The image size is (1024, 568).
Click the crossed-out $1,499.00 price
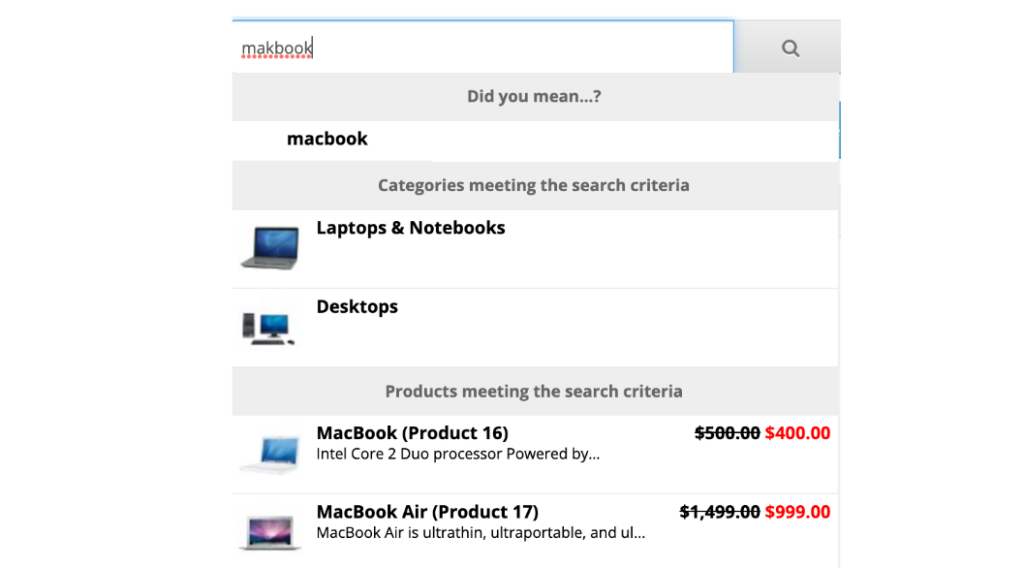click(x=720, y=512)
